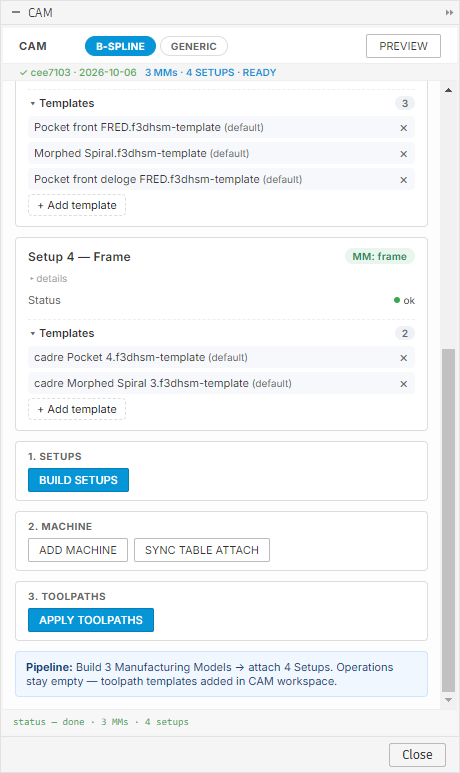Click the PREVIEW button
The image size is (460, 773).
pos(403,46)
